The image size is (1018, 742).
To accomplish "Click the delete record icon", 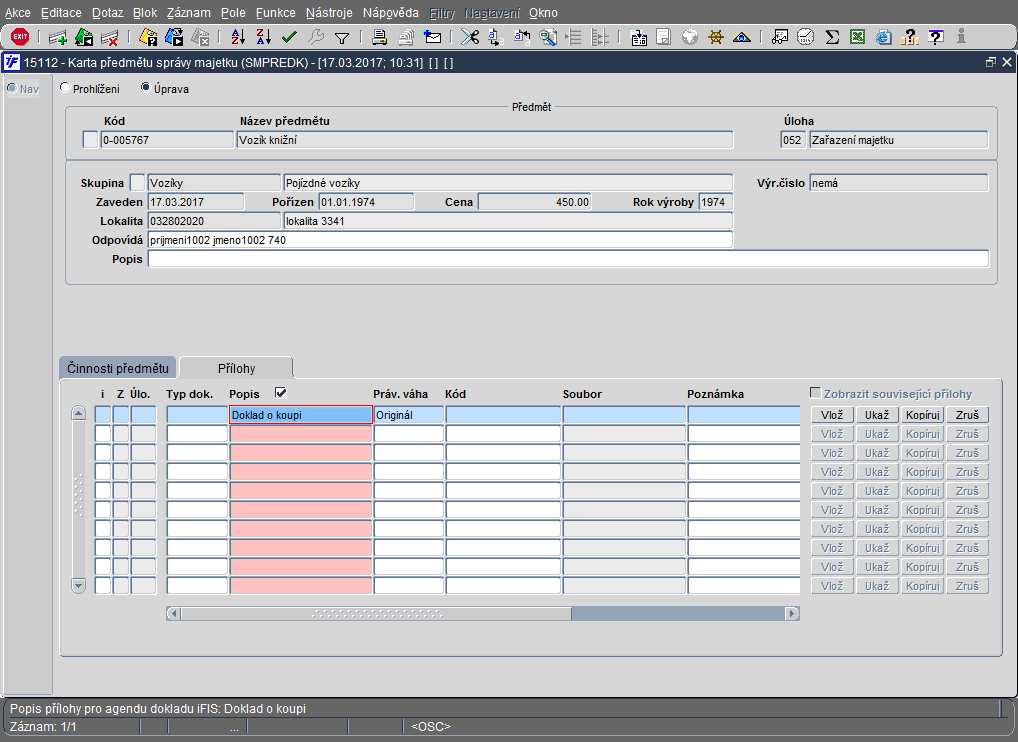I will coord(110,37).
